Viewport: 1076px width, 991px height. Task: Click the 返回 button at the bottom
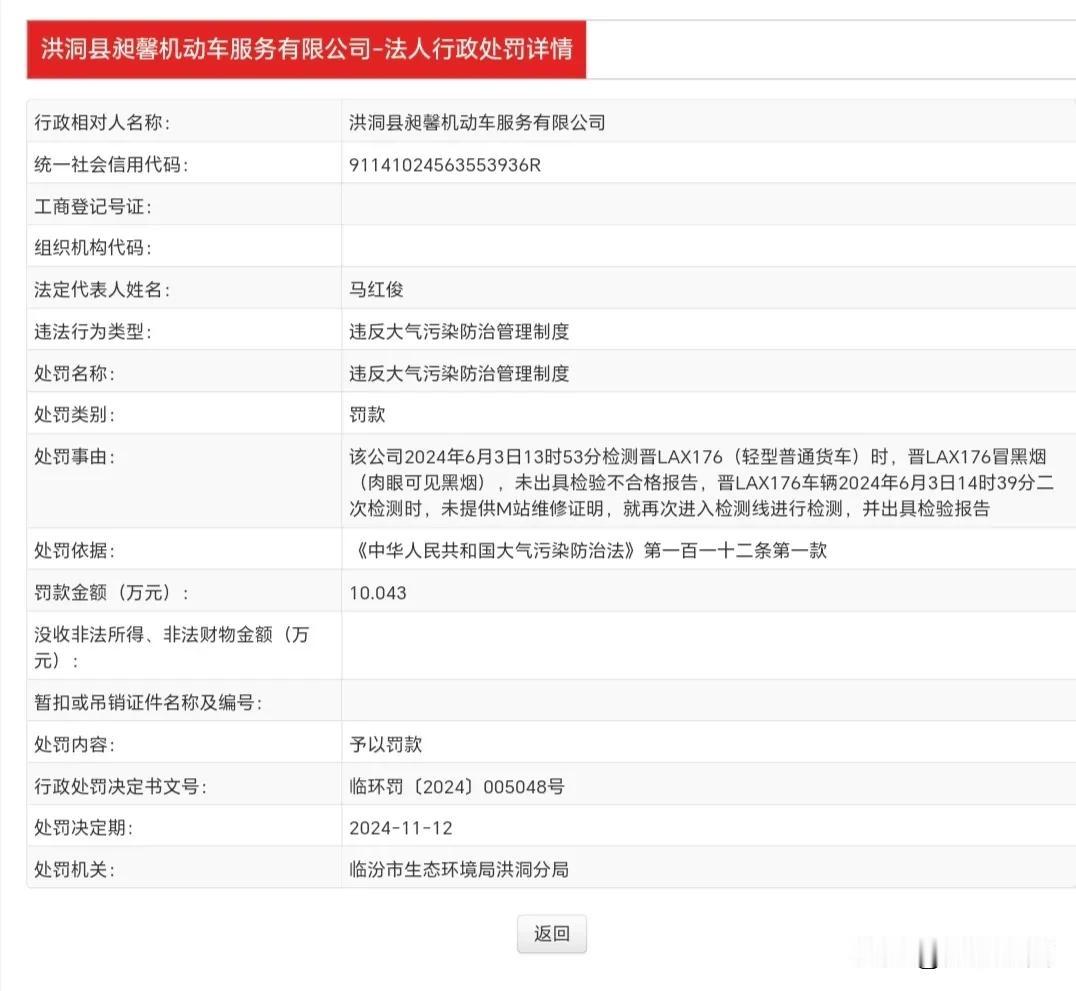pos(551,932)
